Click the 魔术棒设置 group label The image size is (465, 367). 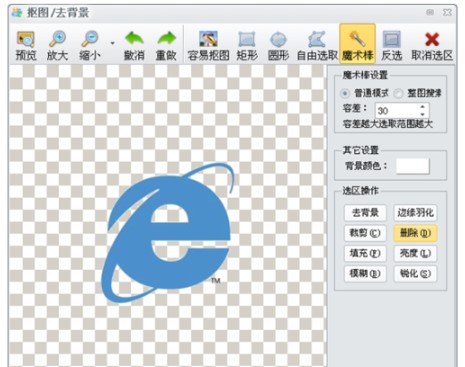(365, 75)
